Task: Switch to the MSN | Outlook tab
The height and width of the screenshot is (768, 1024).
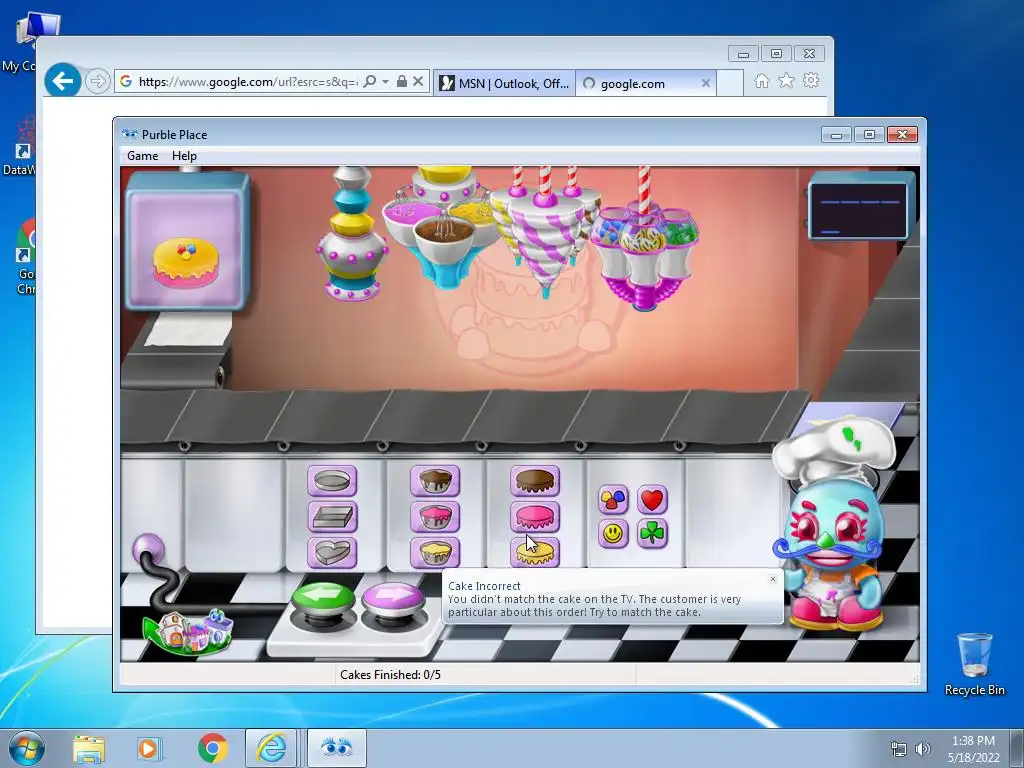Action: tap(504, 83)
